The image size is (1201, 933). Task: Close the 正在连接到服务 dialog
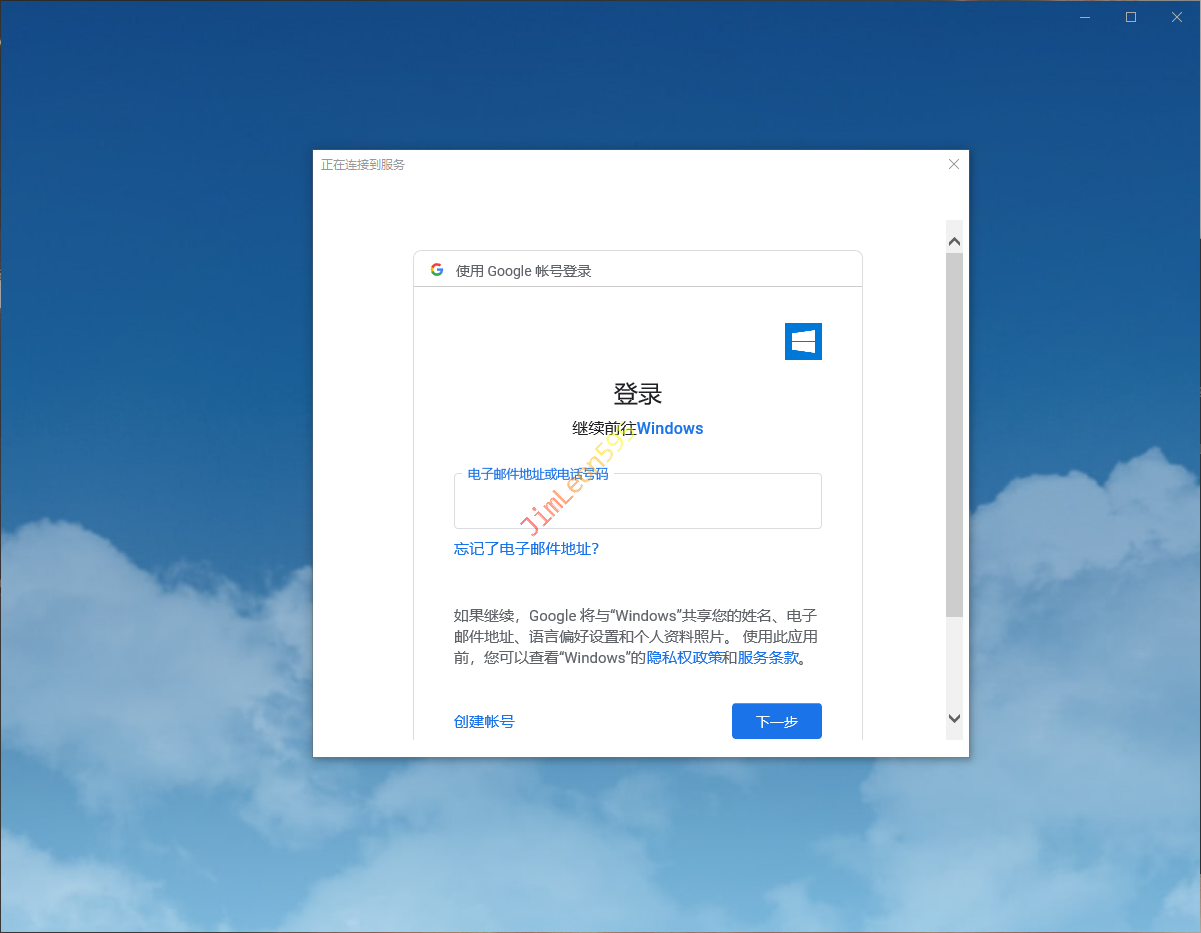(953, 164)
